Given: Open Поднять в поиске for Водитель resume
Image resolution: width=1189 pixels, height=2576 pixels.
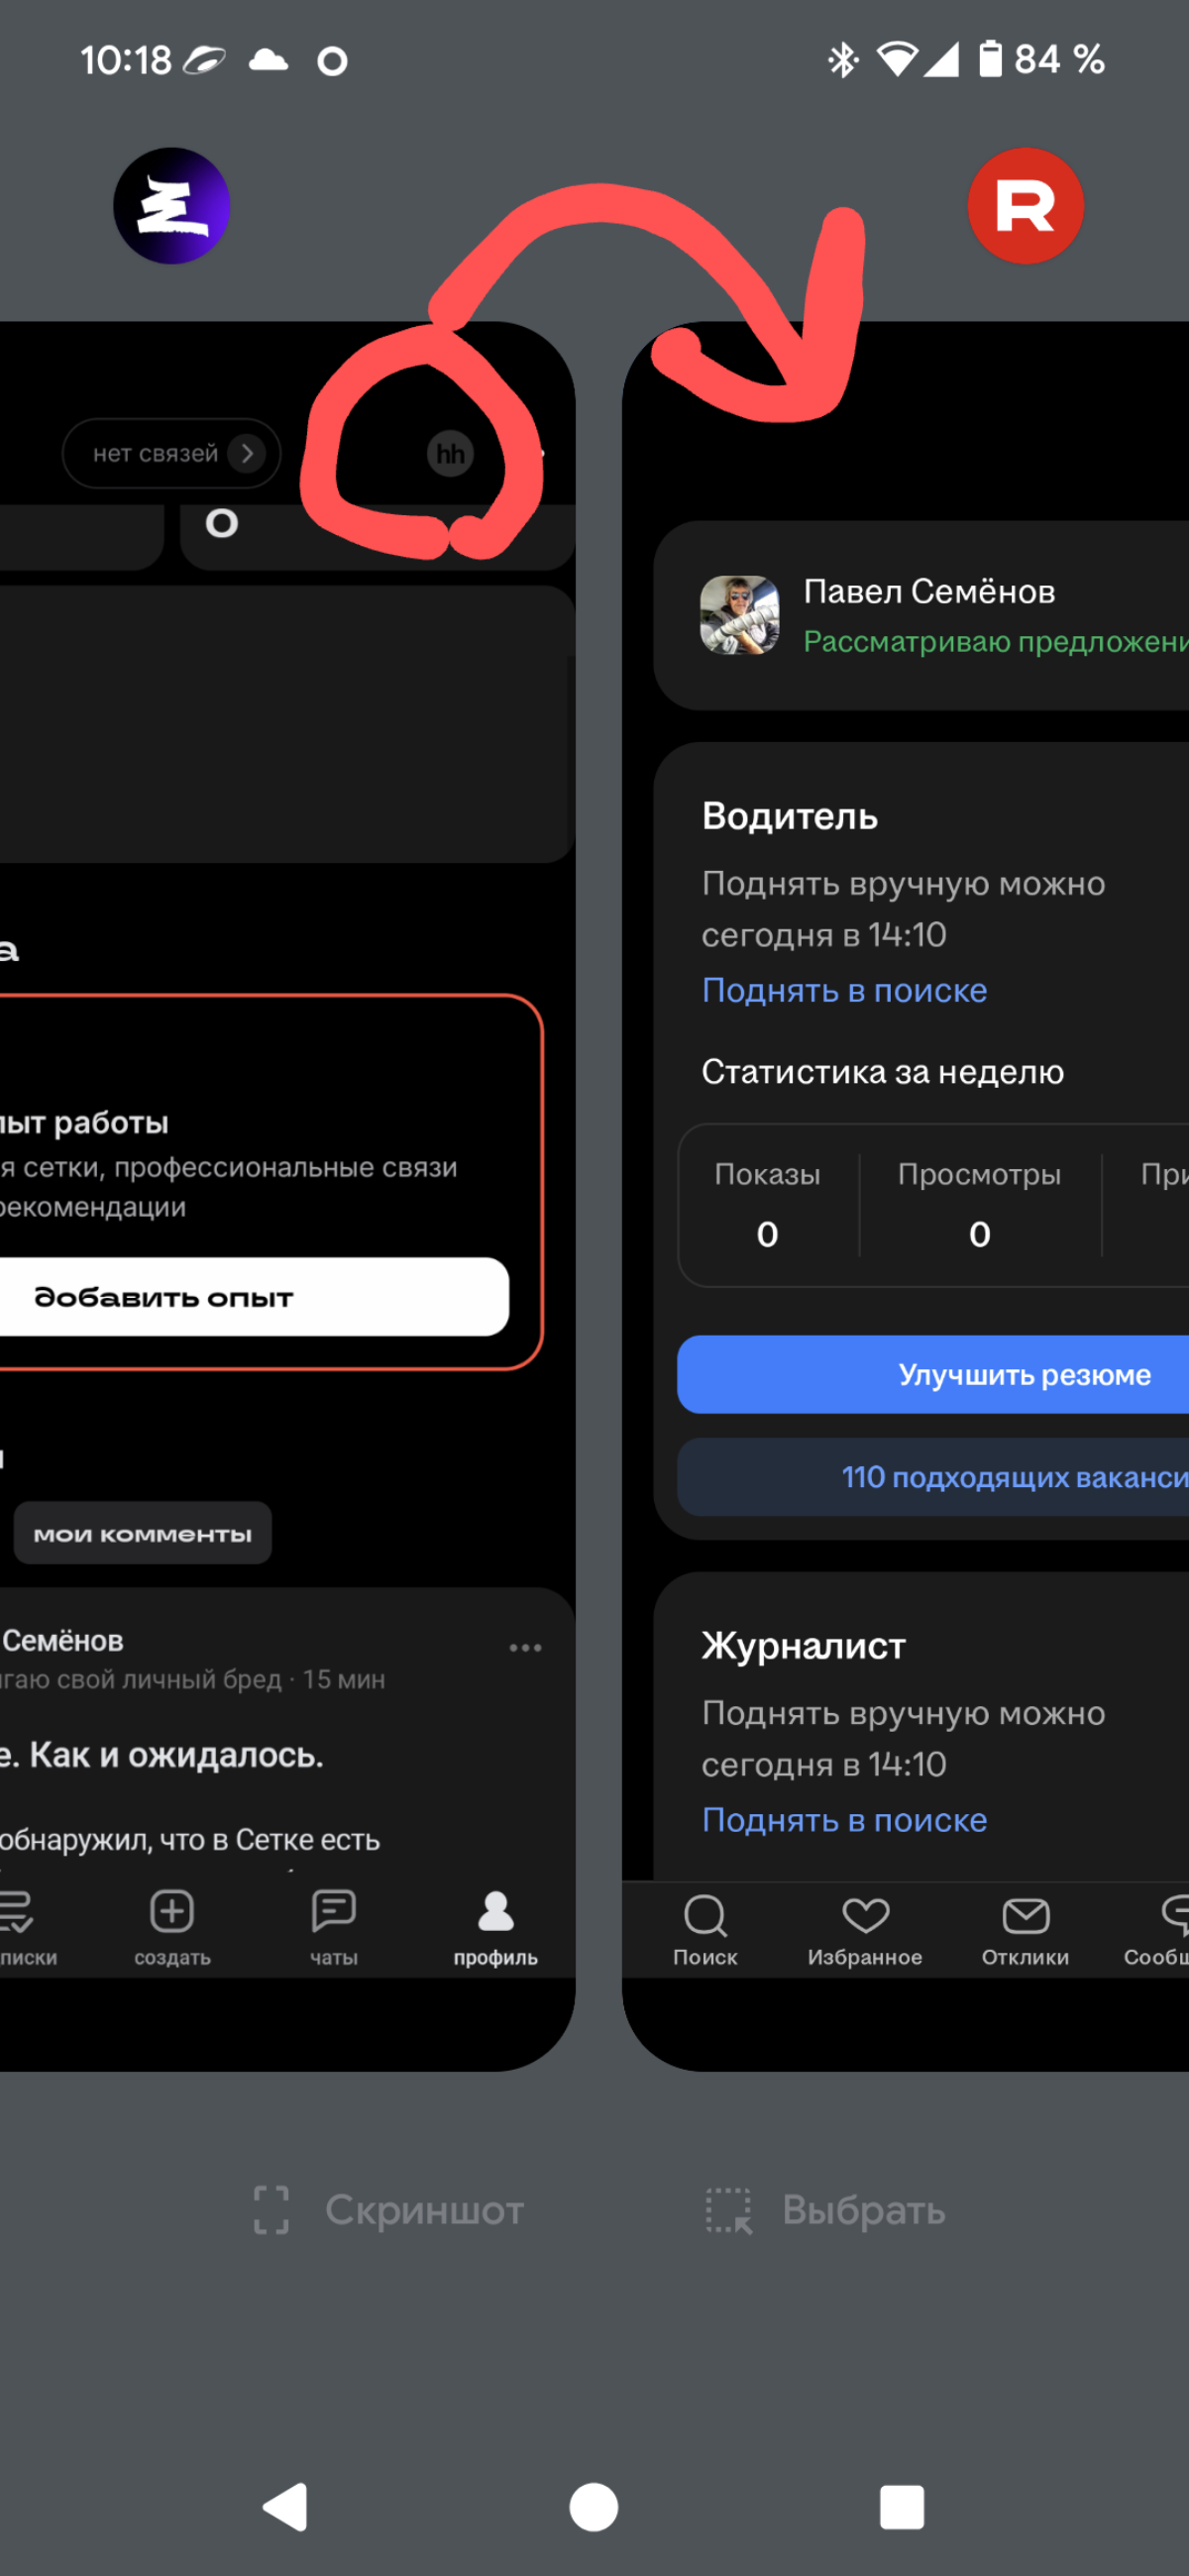Looking at the screenshot, I should click(843, 990).
